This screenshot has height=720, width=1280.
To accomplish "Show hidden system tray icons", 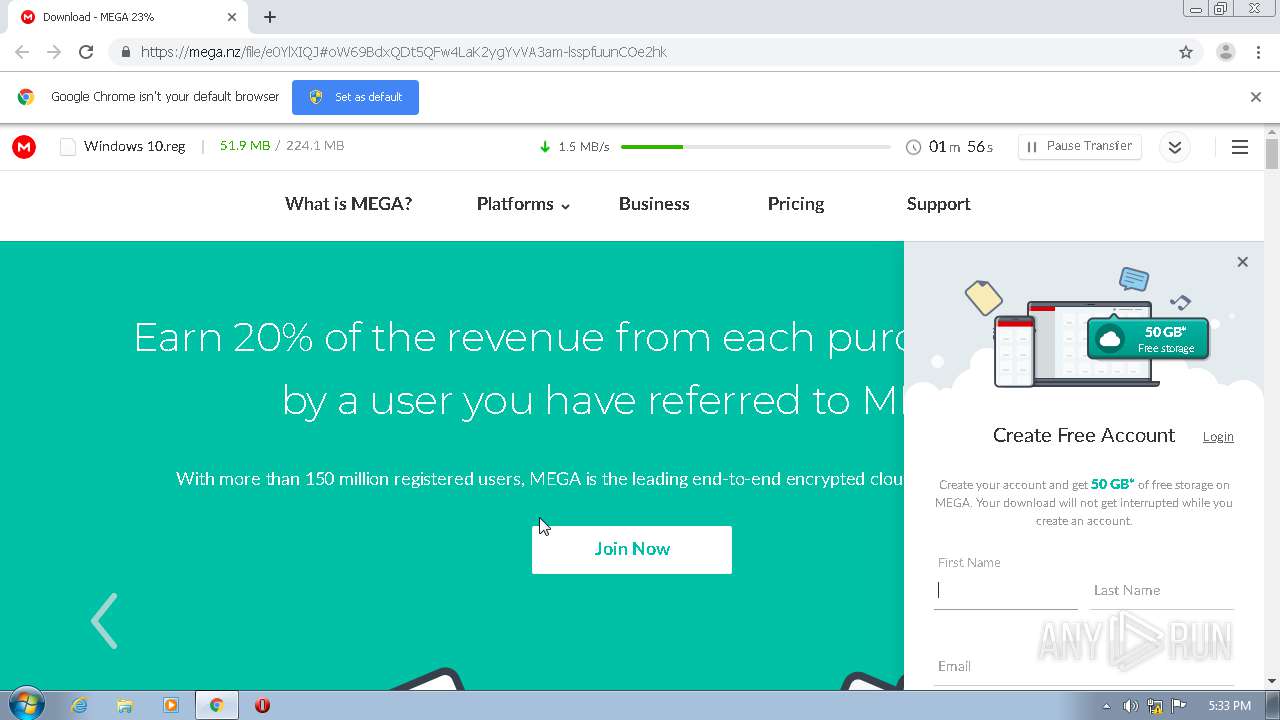I will (1106, 706).
